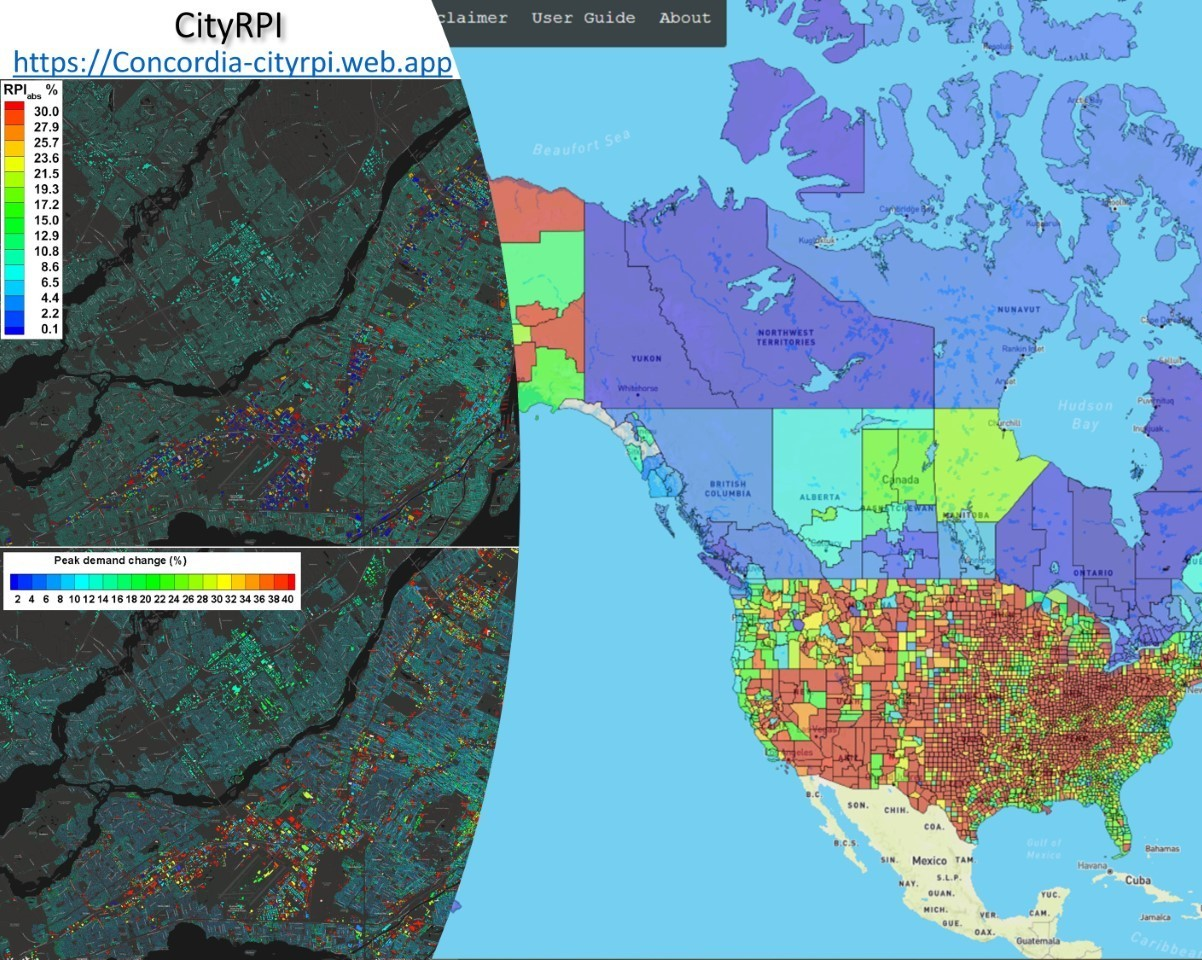Select the Northwest Territories map region
Viewport: 1202px width, 960px height.
tap(785, 336)
